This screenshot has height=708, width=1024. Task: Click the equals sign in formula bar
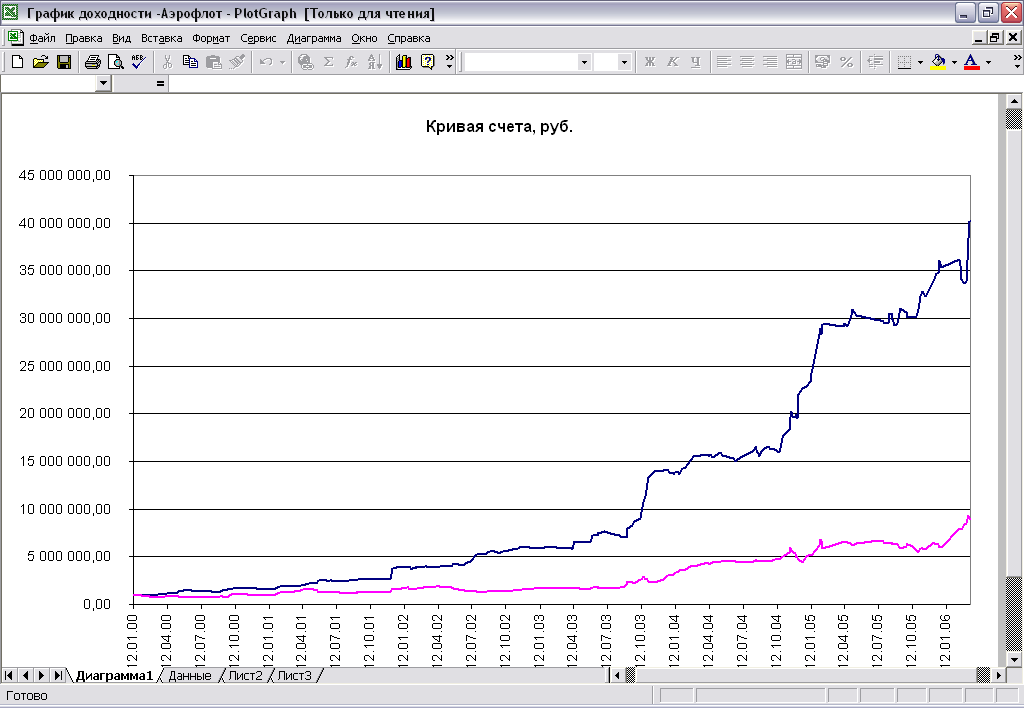pos(160,84)
